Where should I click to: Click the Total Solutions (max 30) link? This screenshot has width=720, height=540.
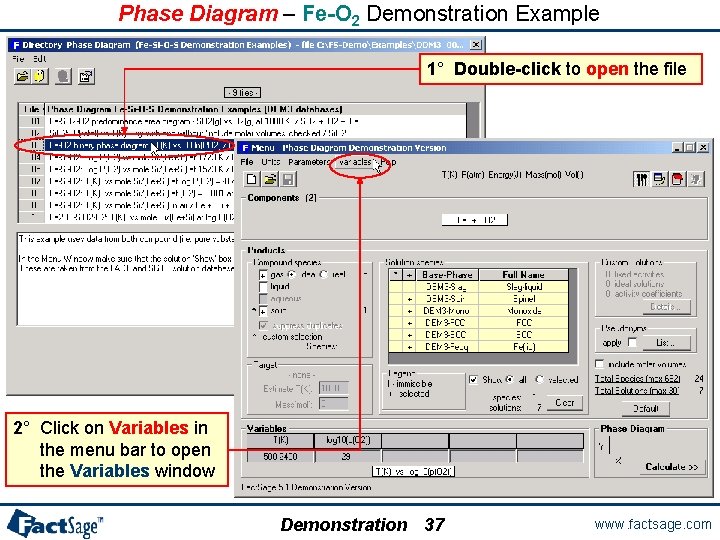pyautogui.click(x=636, y=390)
